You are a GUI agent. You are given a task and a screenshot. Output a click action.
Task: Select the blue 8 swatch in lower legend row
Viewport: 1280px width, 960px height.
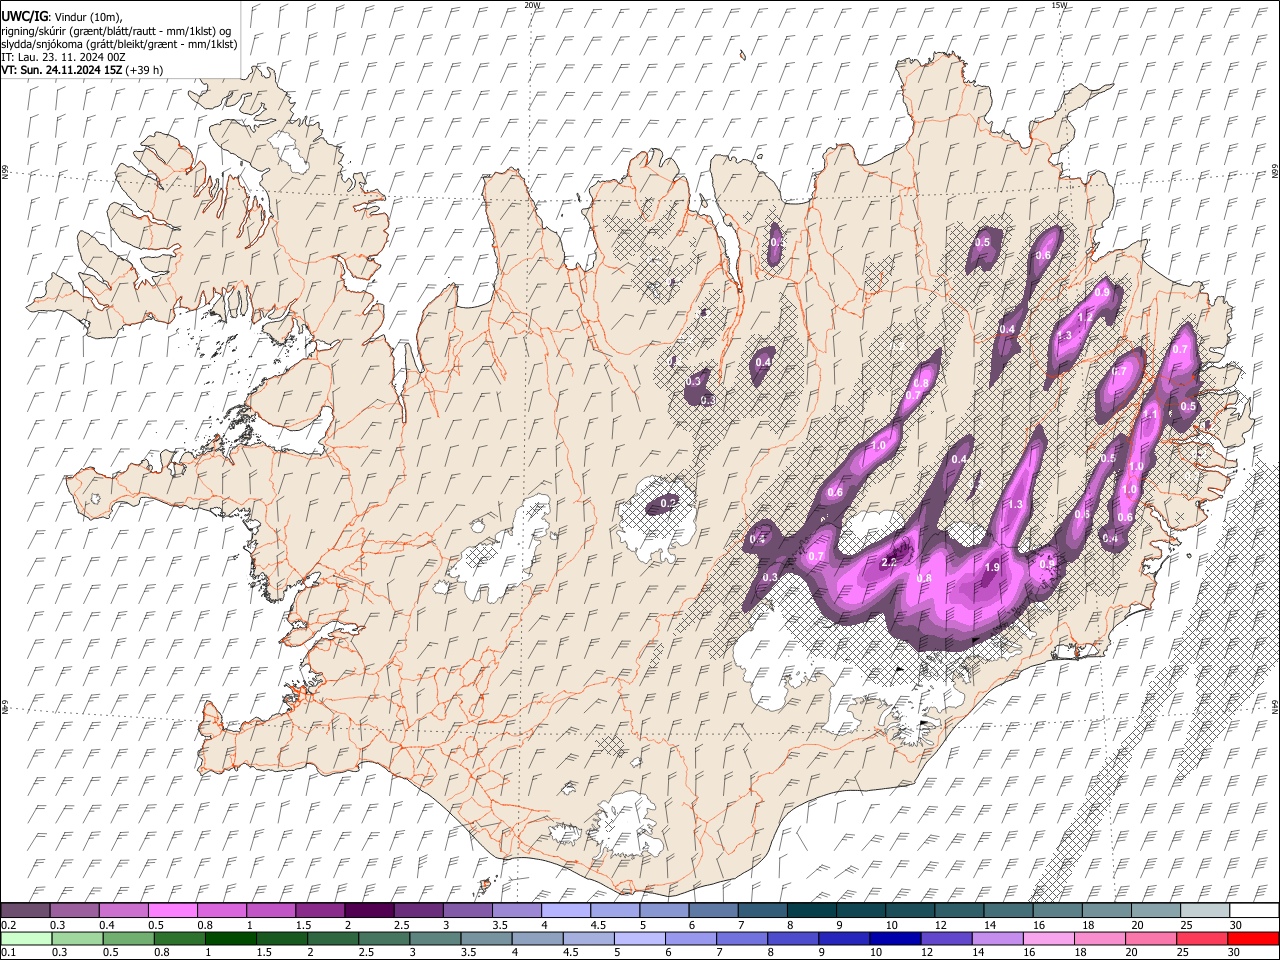[792, 938]
